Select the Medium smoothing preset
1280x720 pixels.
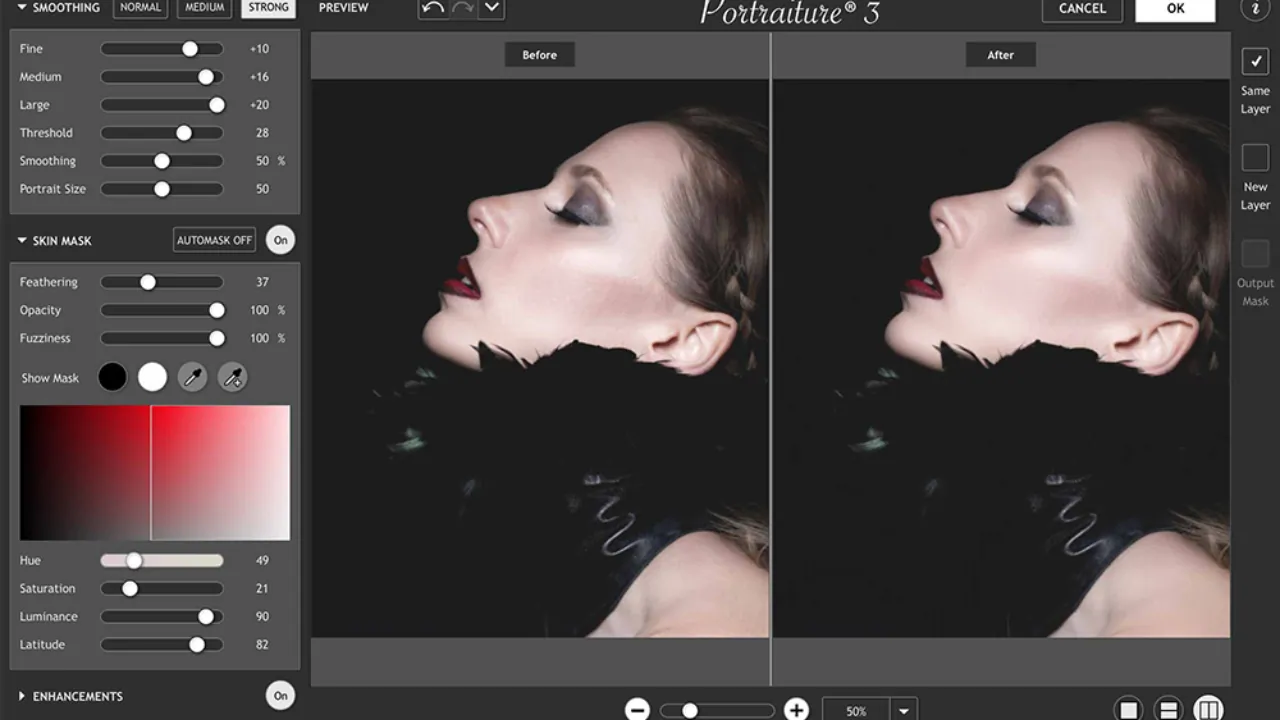tap(204, 8)
